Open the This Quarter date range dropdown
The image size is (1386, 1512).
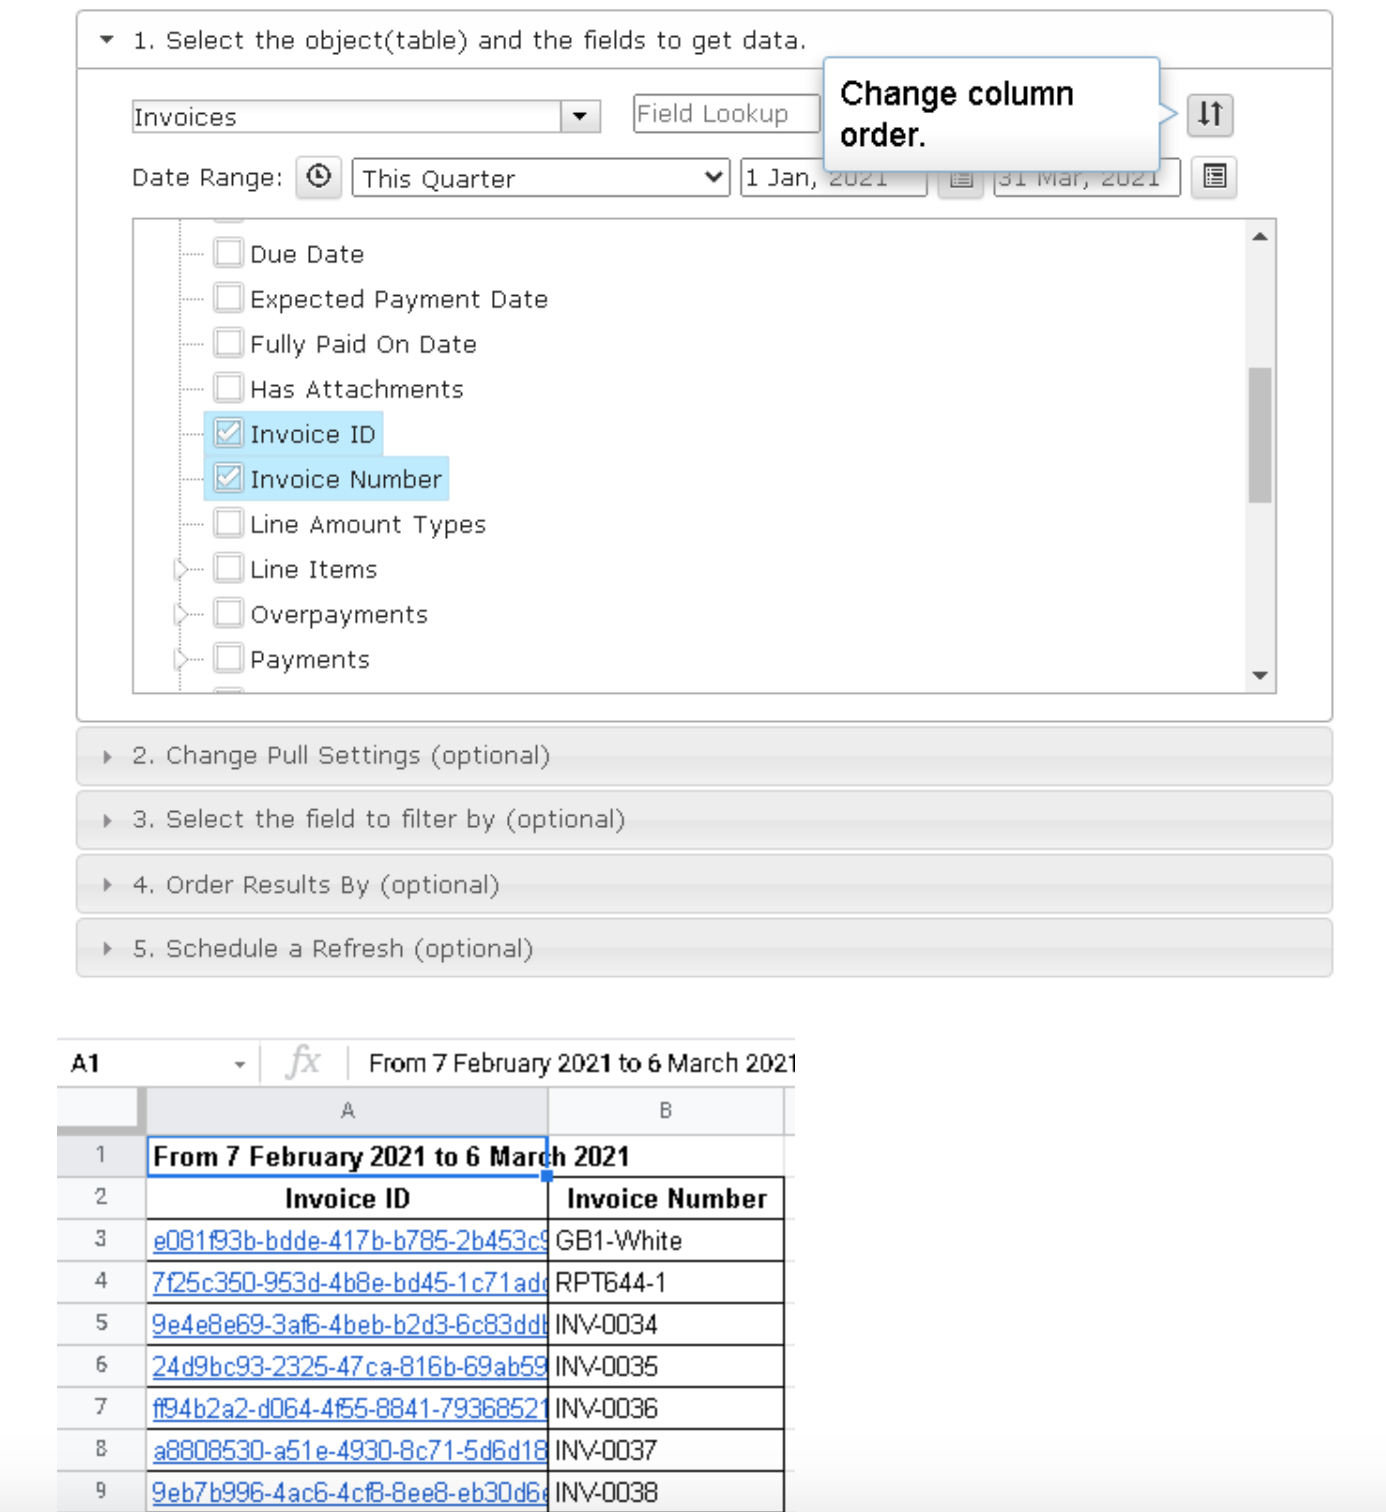(541, 178)
